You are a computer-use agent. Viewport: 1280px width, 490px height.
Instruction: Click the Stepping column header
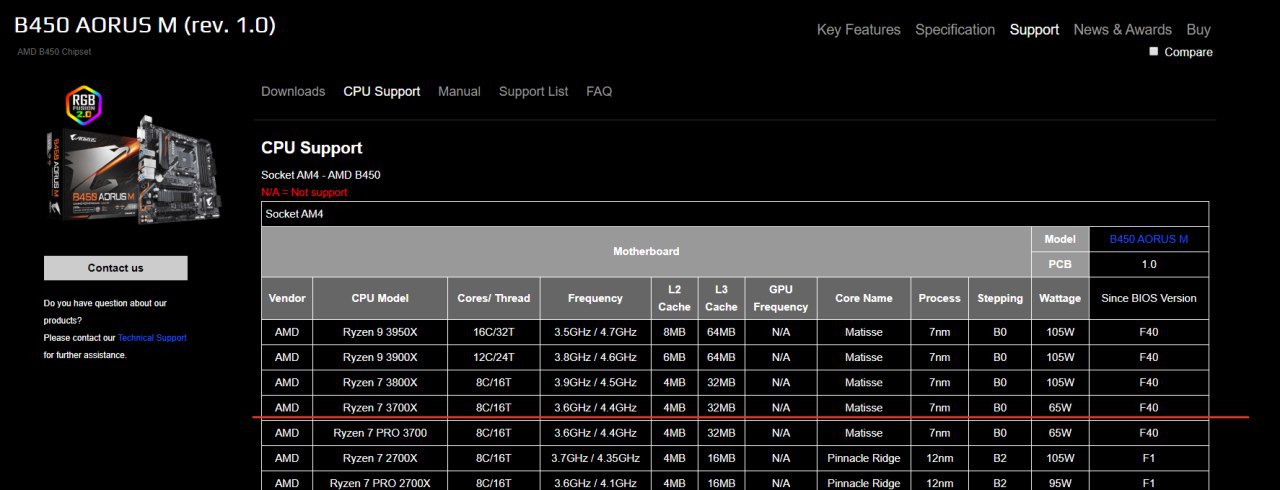[1000, 298]
